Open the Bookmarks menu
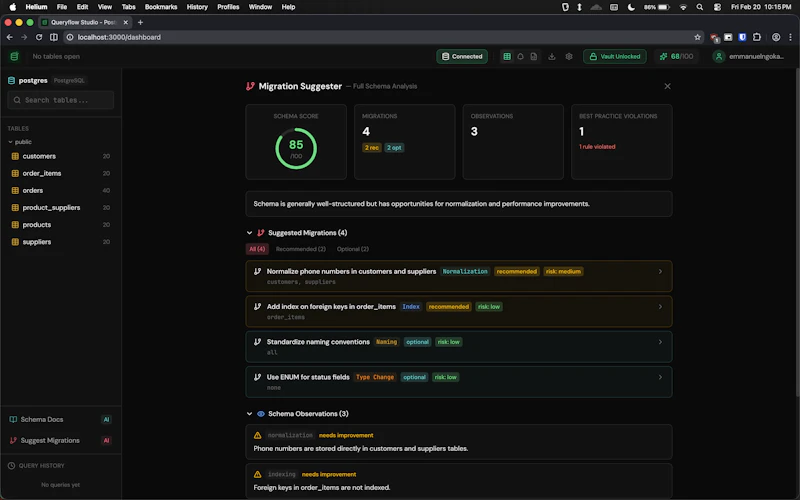This screenshot has height=500, width=800. (161, 7)
